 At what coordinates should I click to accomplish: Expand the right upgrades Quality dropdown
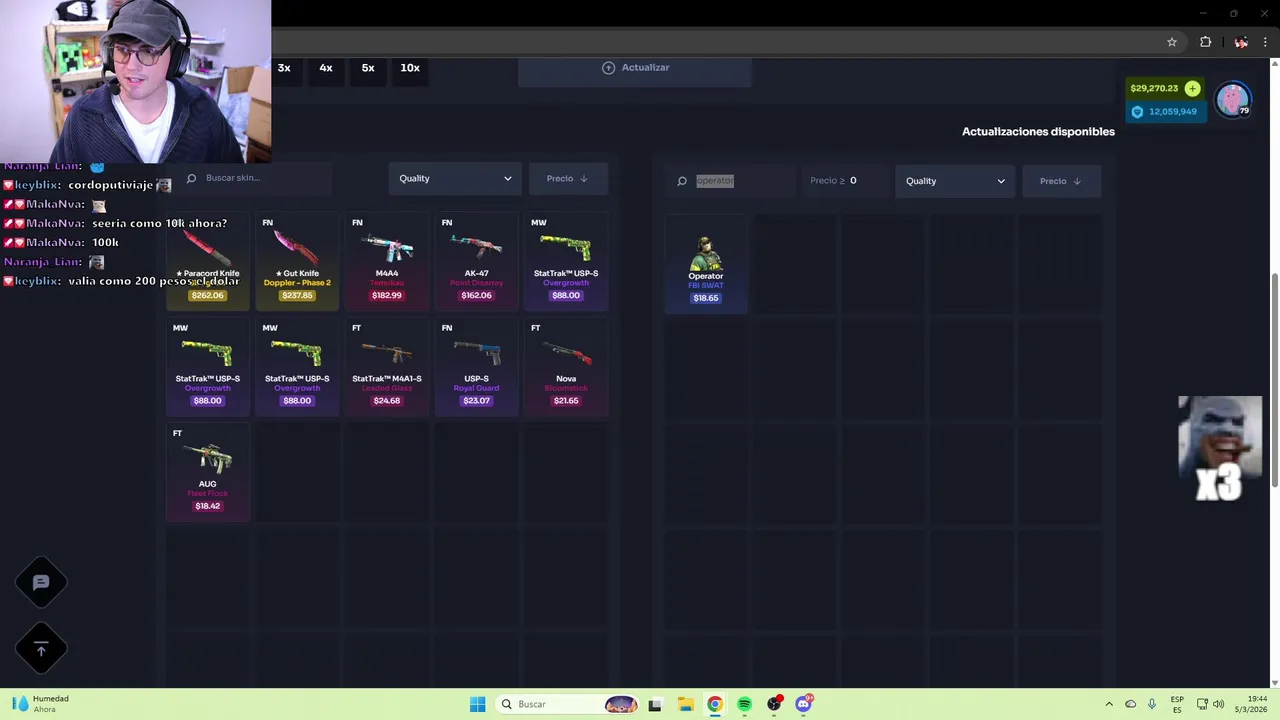[955, 181]
